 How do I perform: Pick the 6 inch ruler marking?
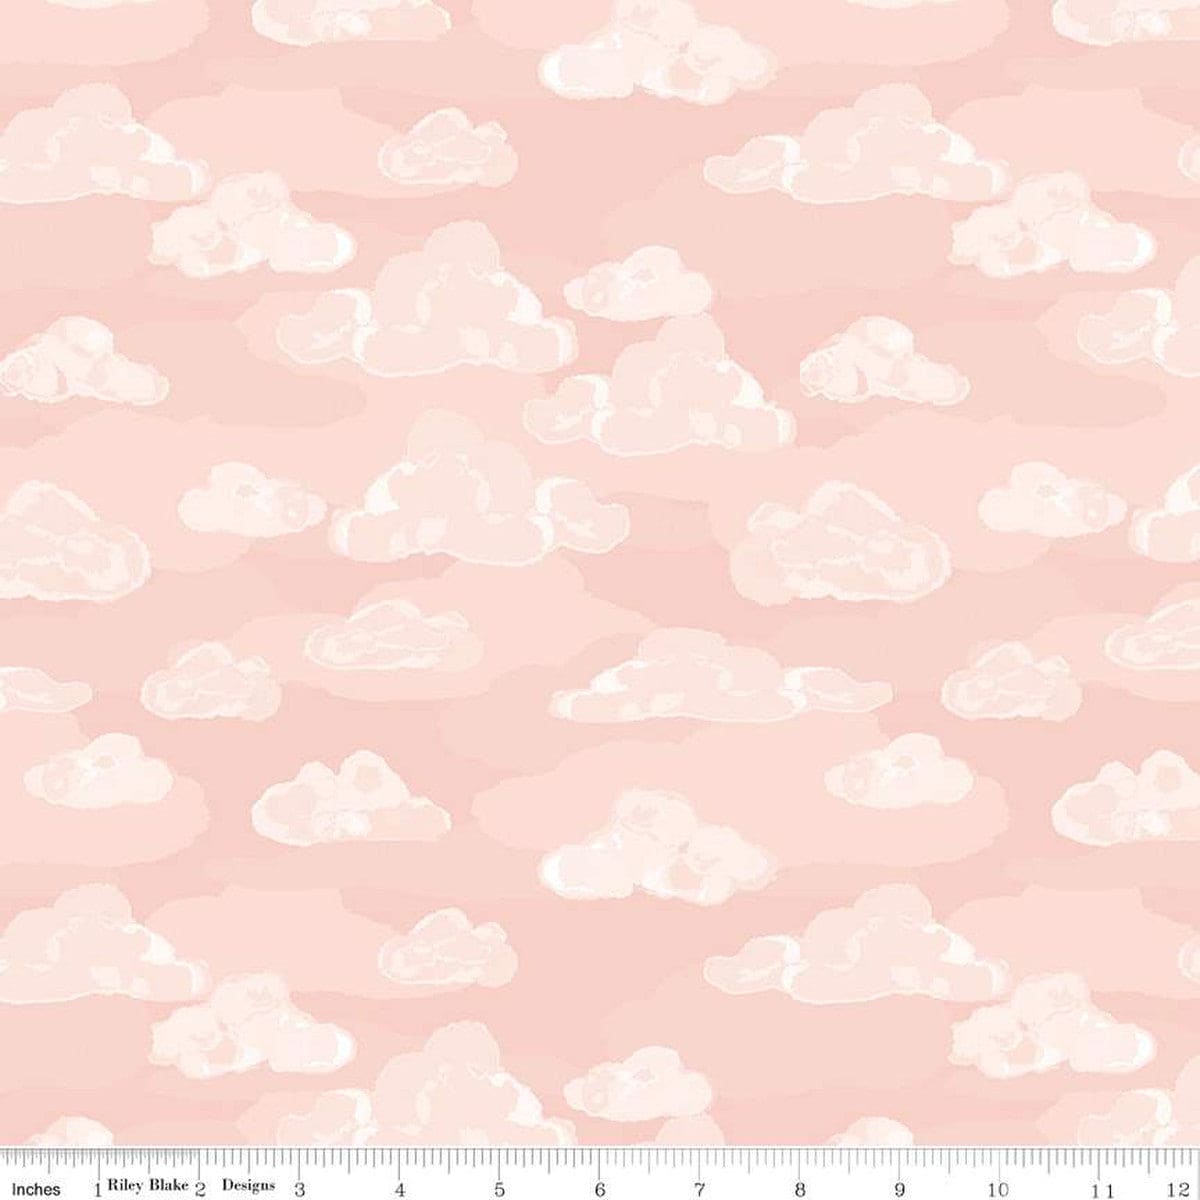pos(599,1189)
